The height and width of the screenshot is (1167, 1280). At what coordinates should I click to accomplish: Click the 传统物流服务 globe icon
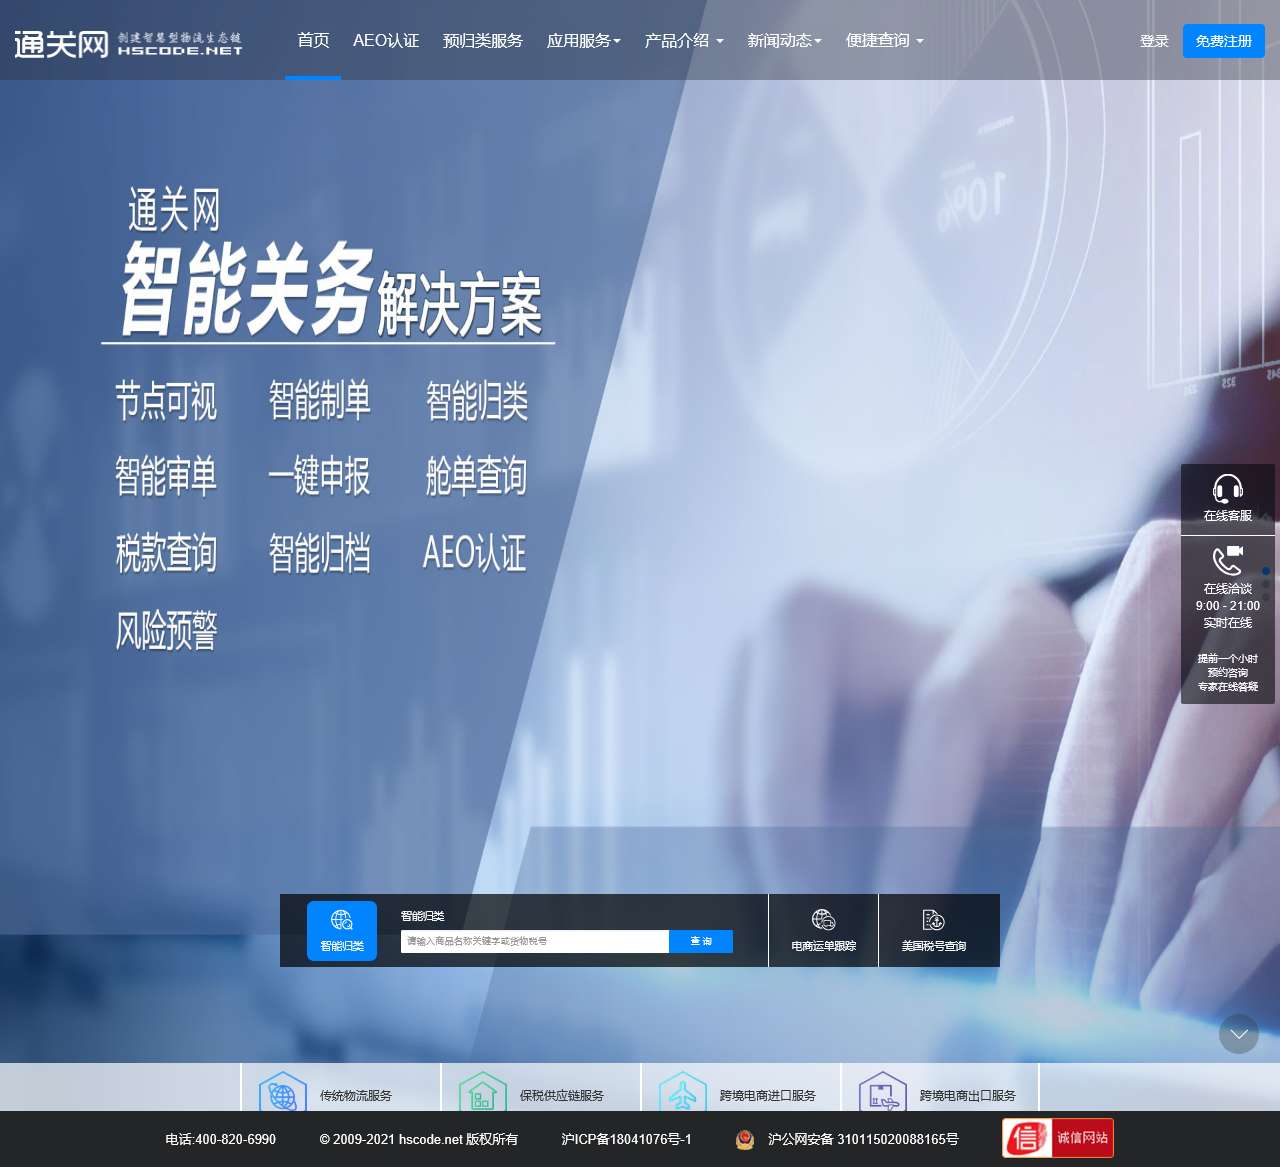point(283,1093)
